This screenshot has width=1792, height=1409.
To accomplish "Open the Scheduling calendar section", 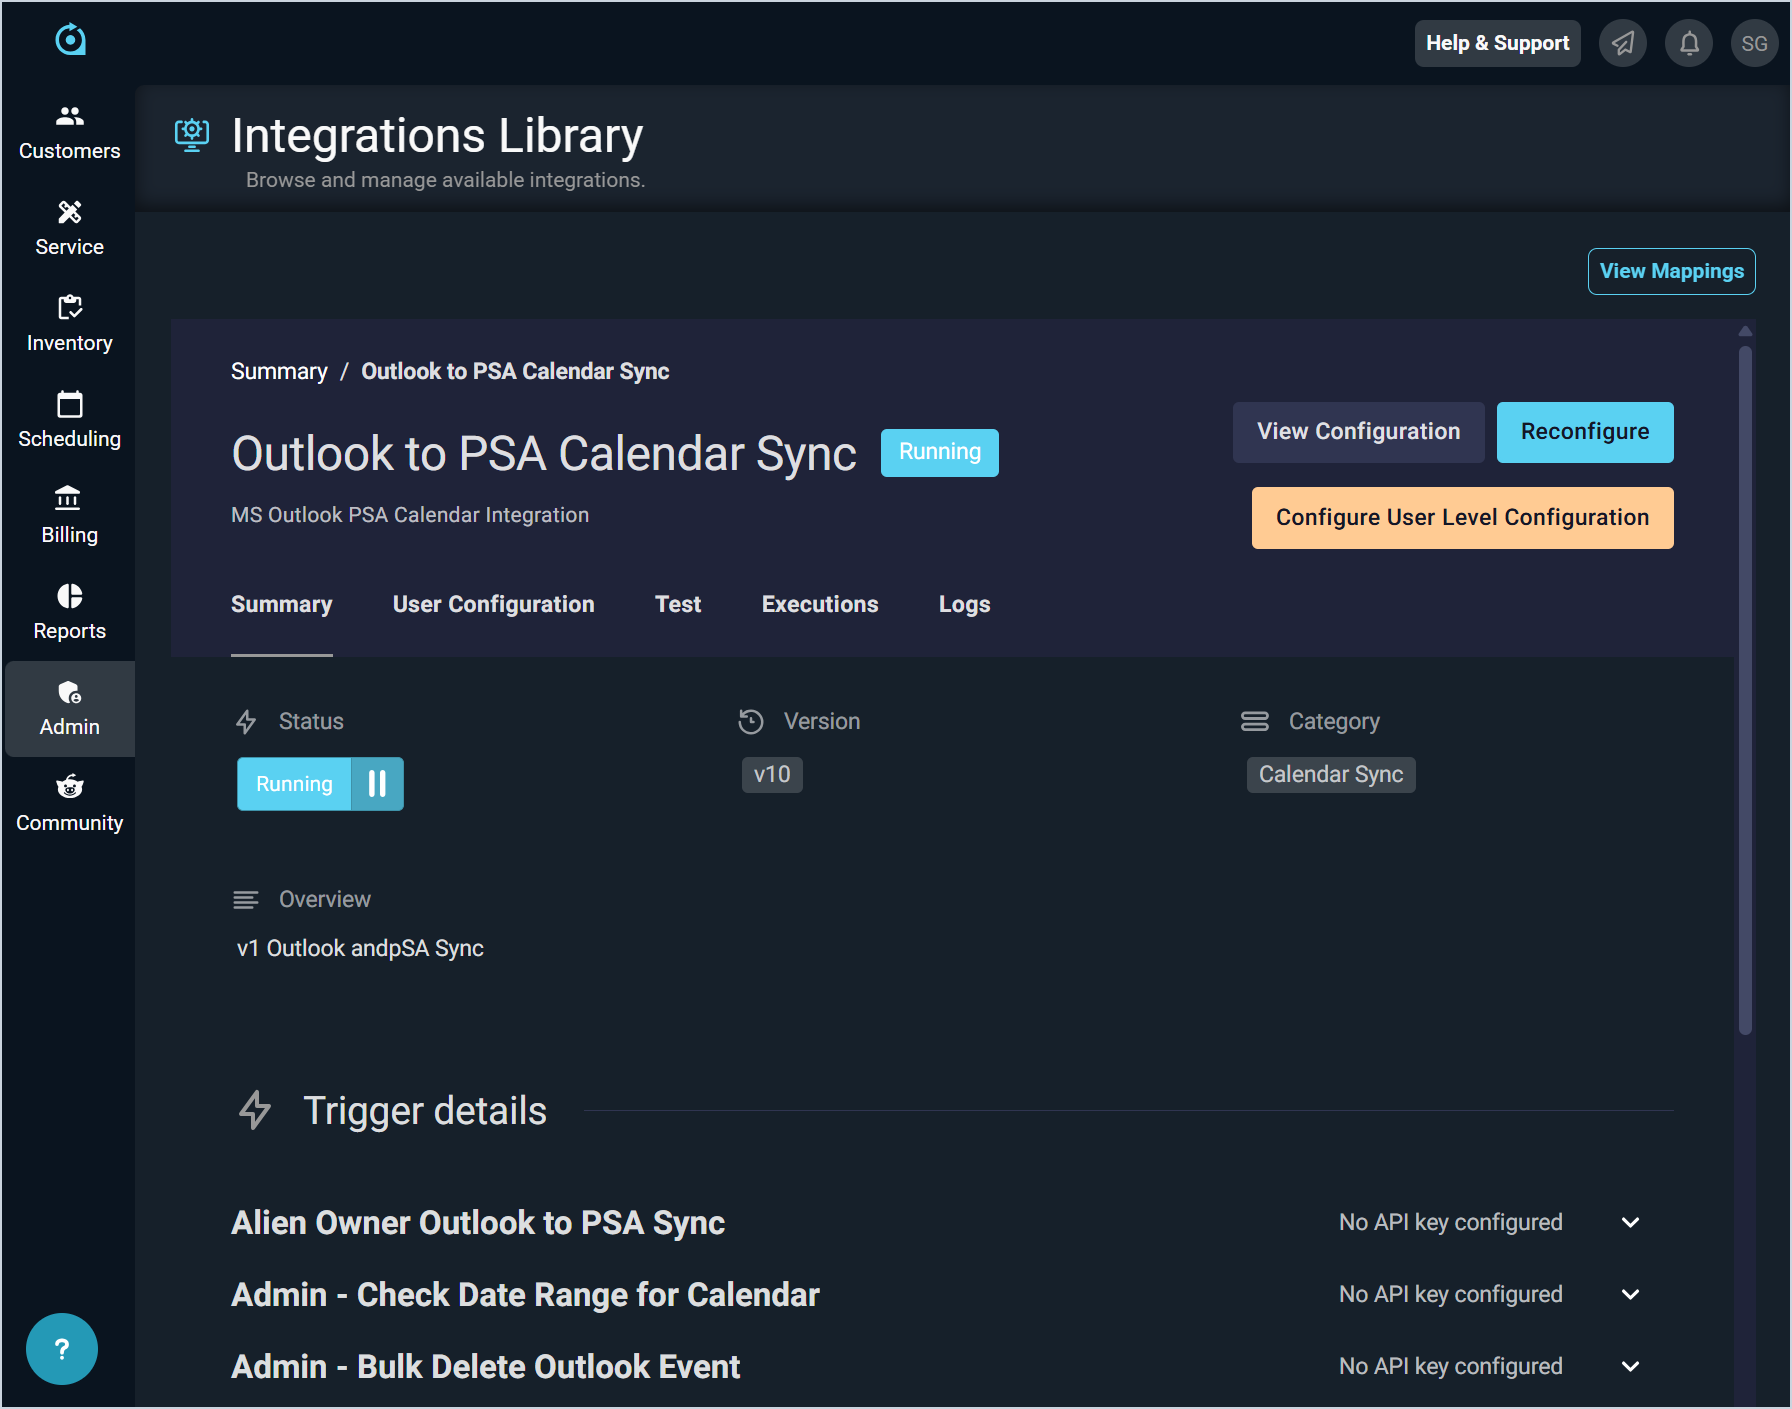I will point(69,421).
